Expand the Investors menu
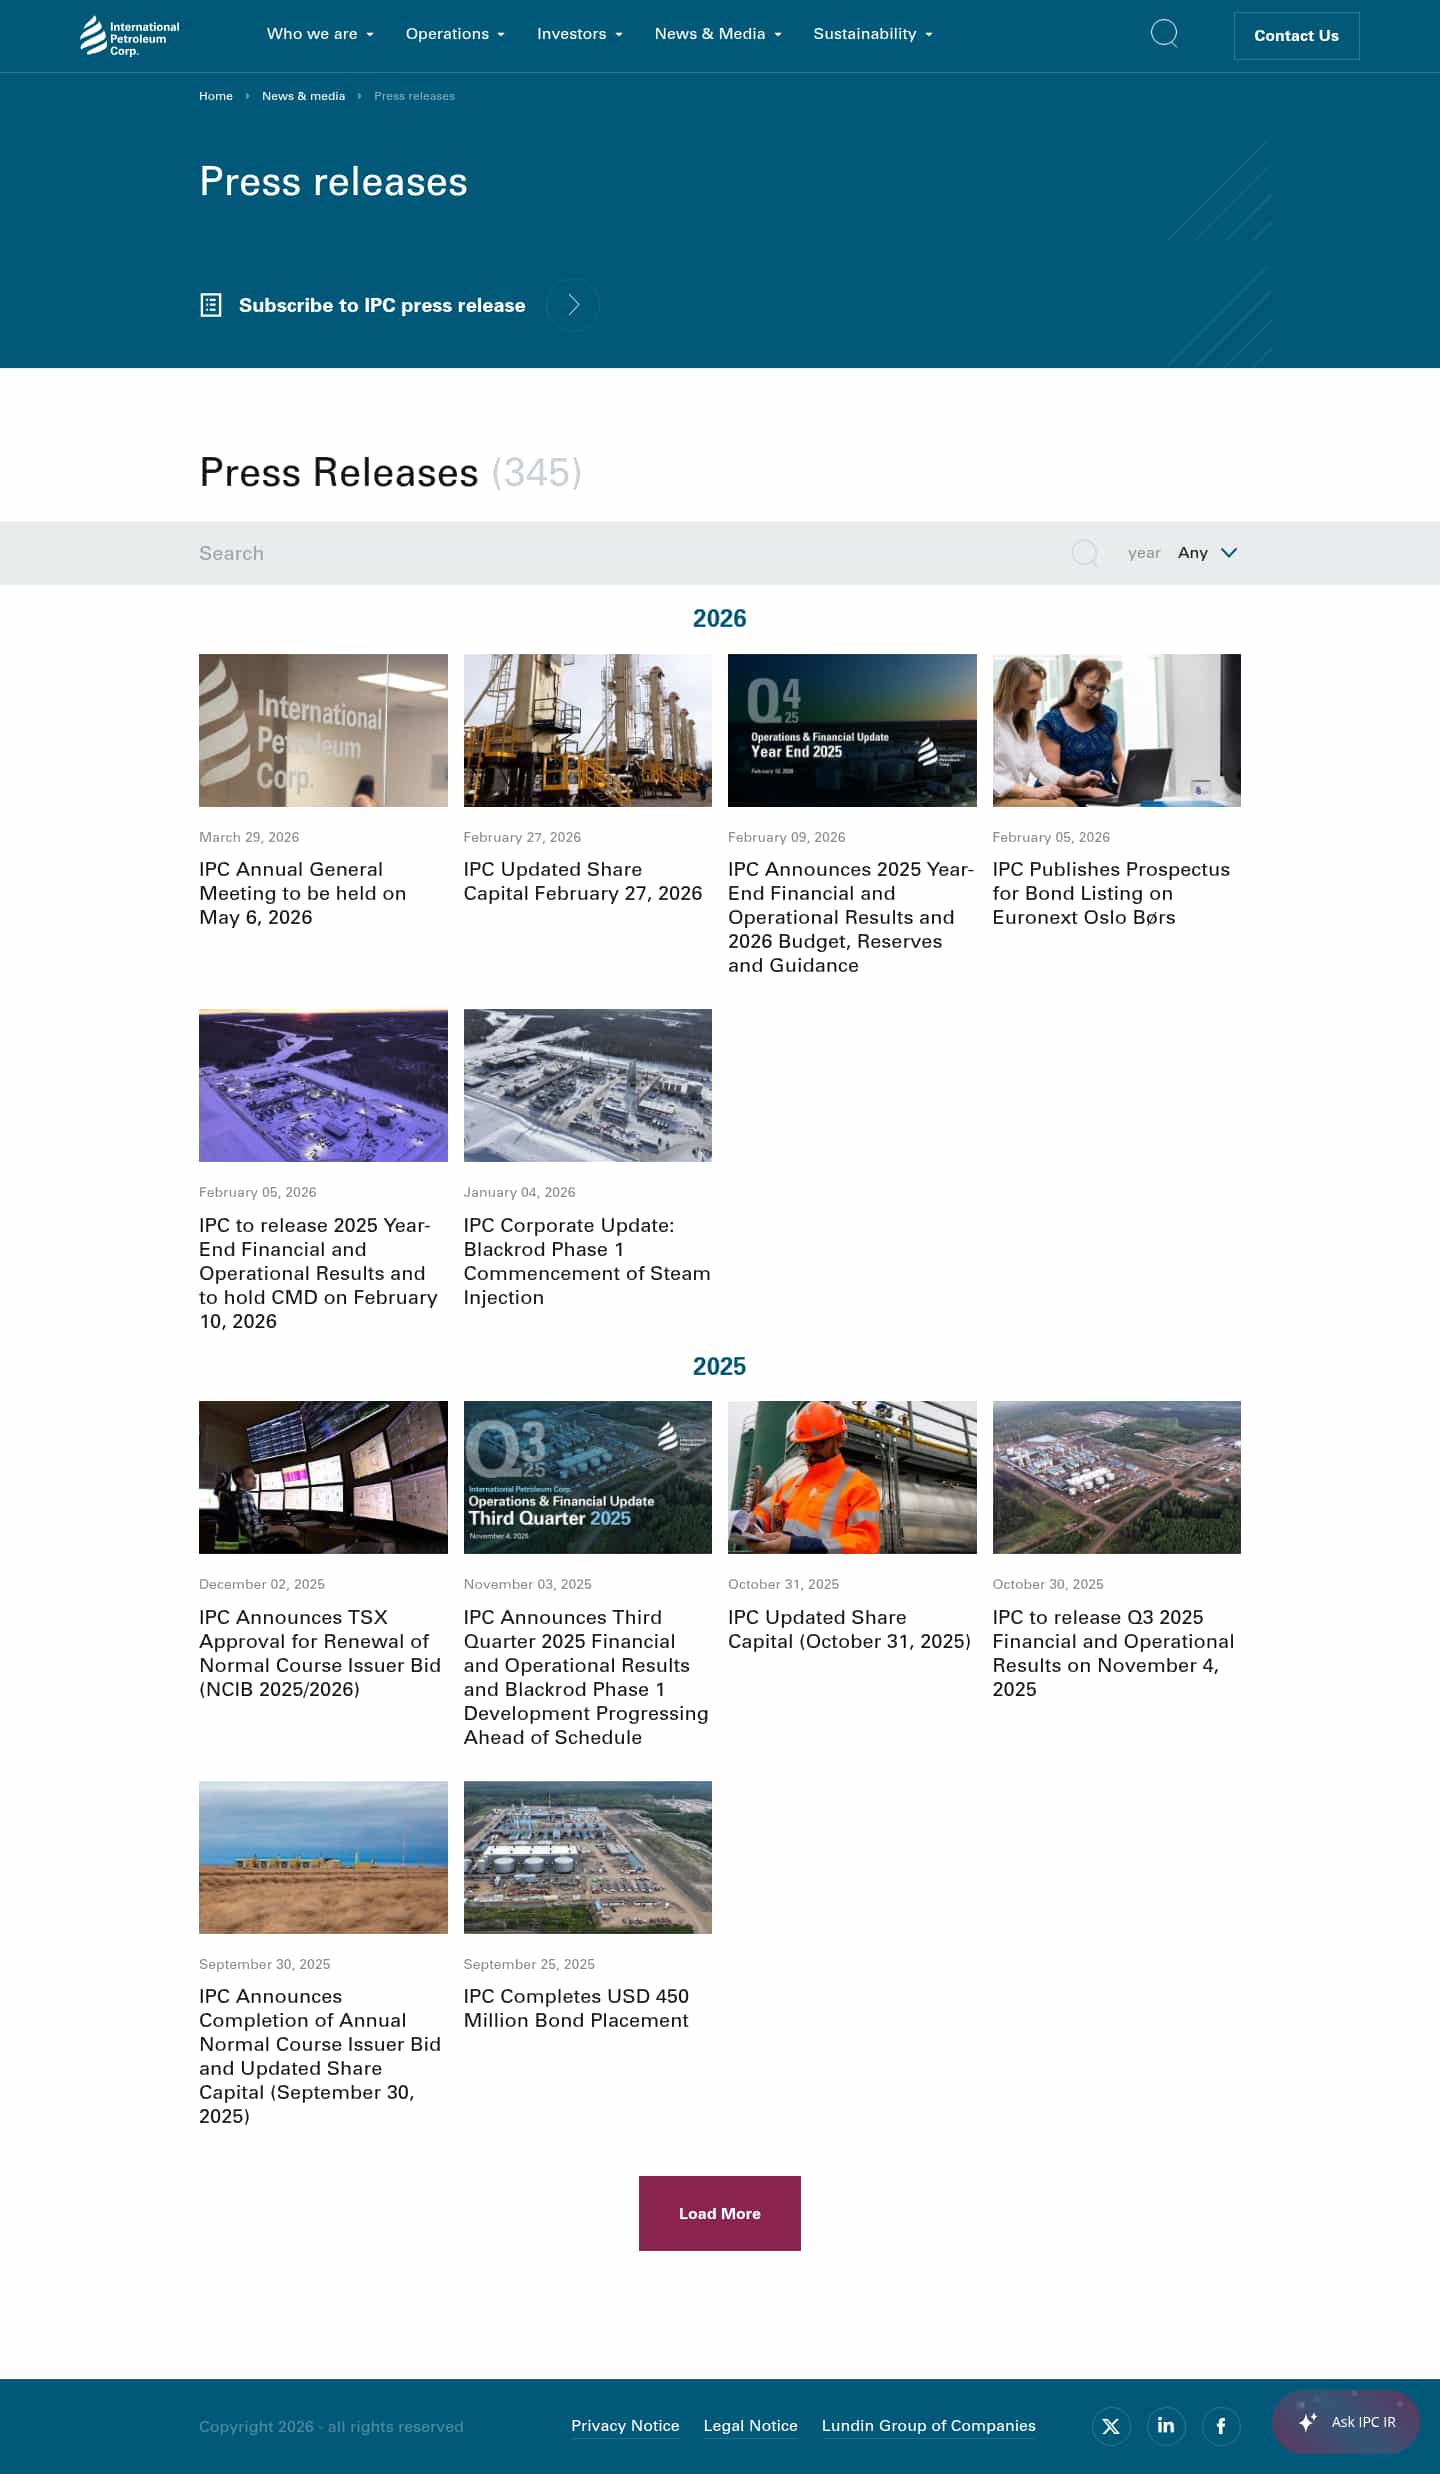The height and width of the screenshot is (2474, 1440). [x=580, y=34]
